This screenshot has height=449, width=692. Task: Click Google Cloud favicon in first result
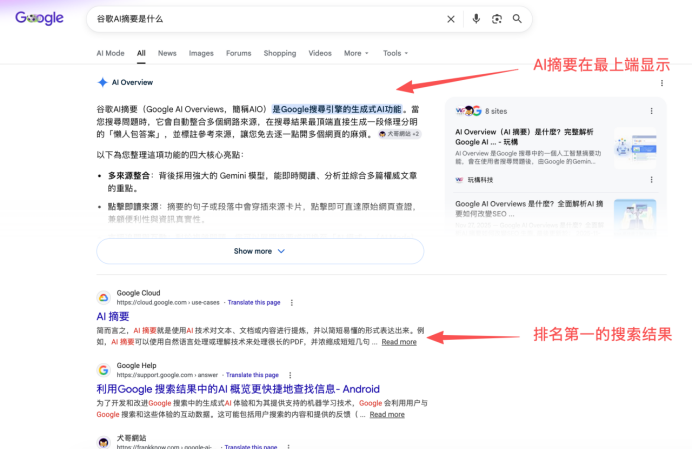104,298
